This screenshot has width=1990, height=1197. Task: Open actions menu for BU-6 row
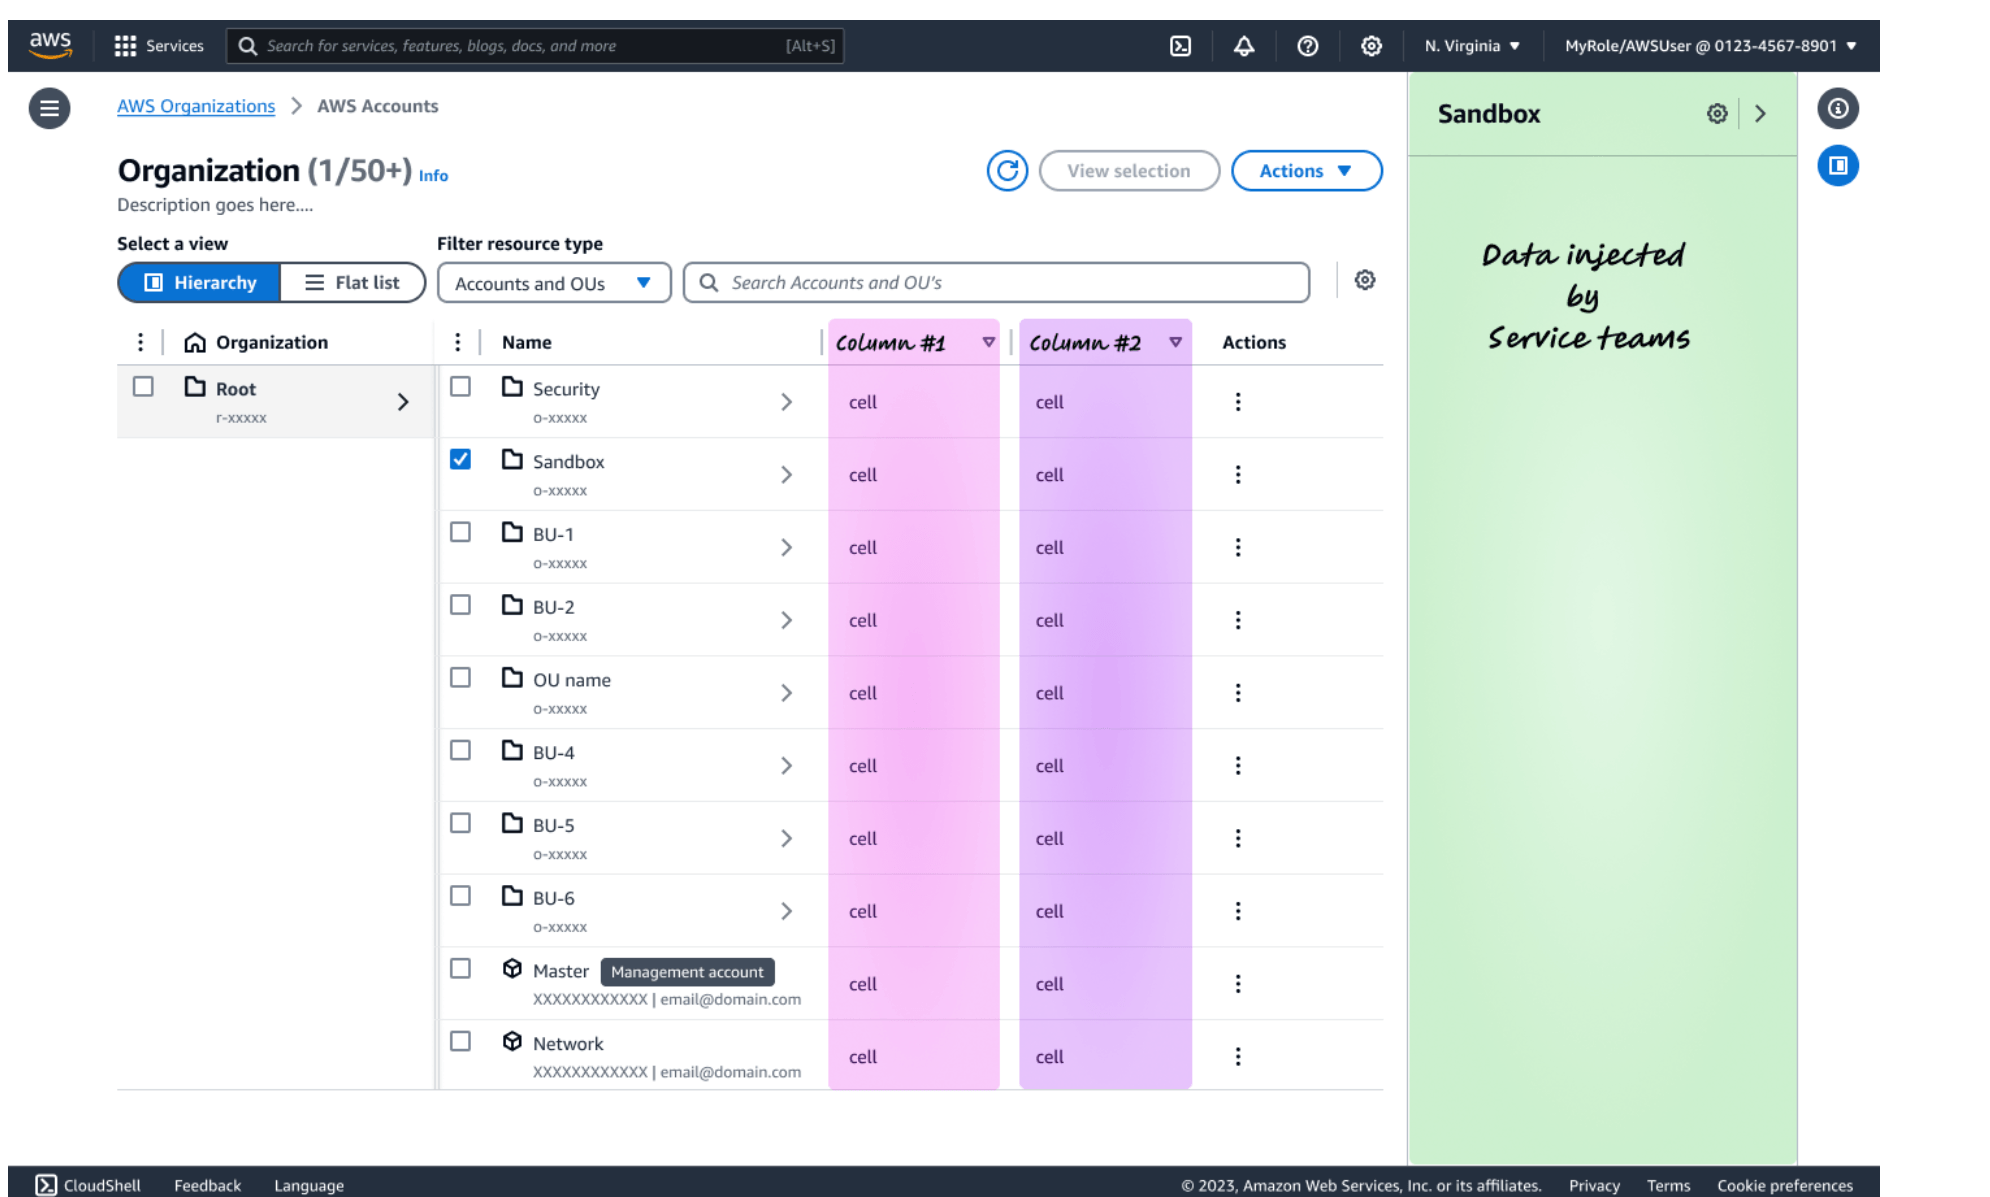[x=1238, y=911]
